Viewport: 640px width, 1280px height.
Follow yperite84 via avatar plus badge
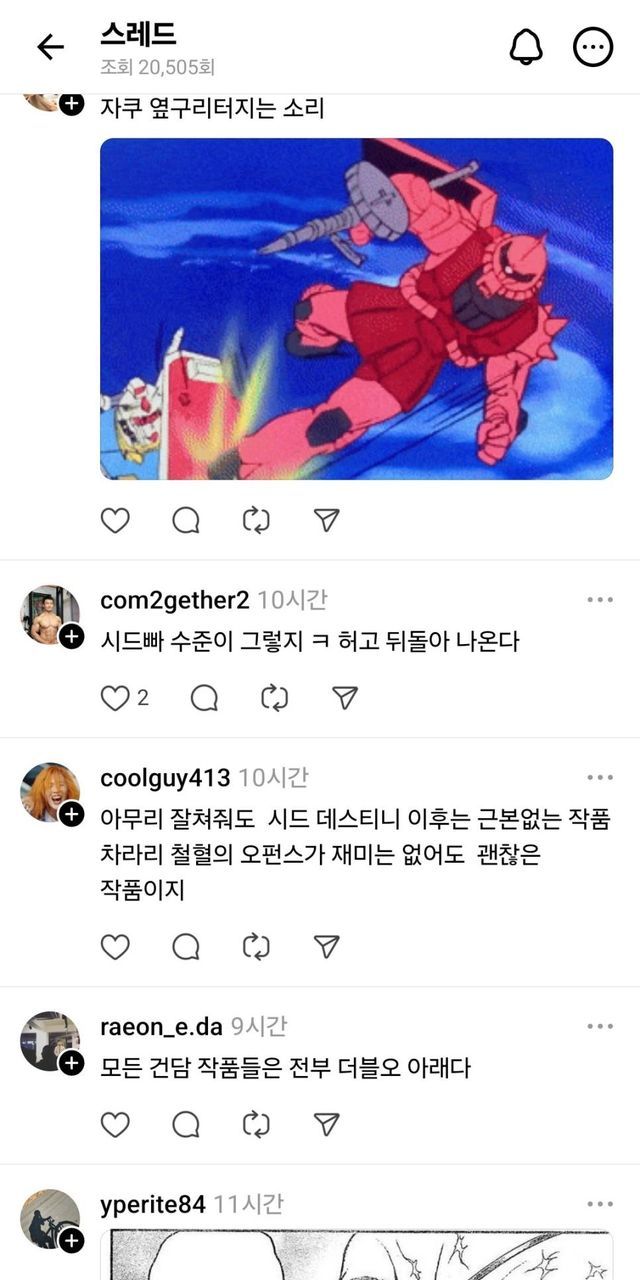click(x=71, y=1241)
